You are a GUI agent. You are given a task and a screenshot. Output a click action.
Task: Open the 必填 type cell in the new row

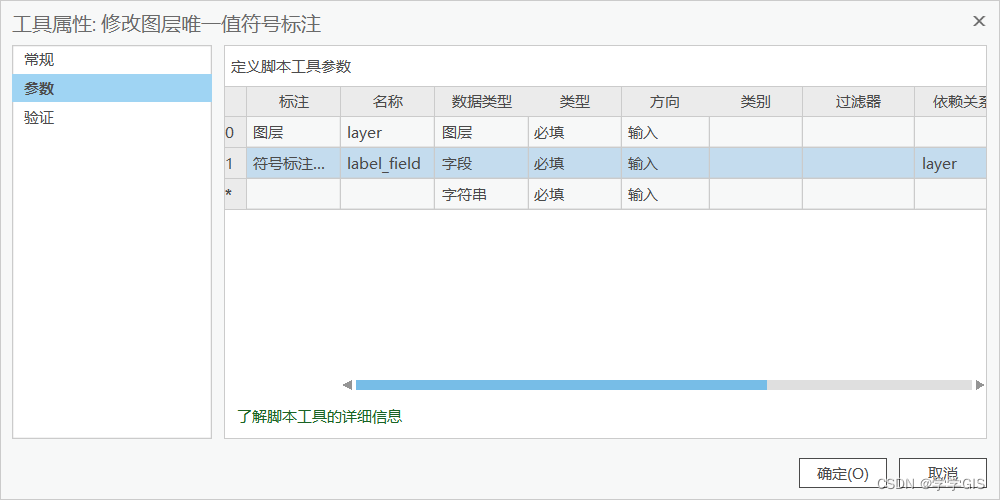click(575, 194)
